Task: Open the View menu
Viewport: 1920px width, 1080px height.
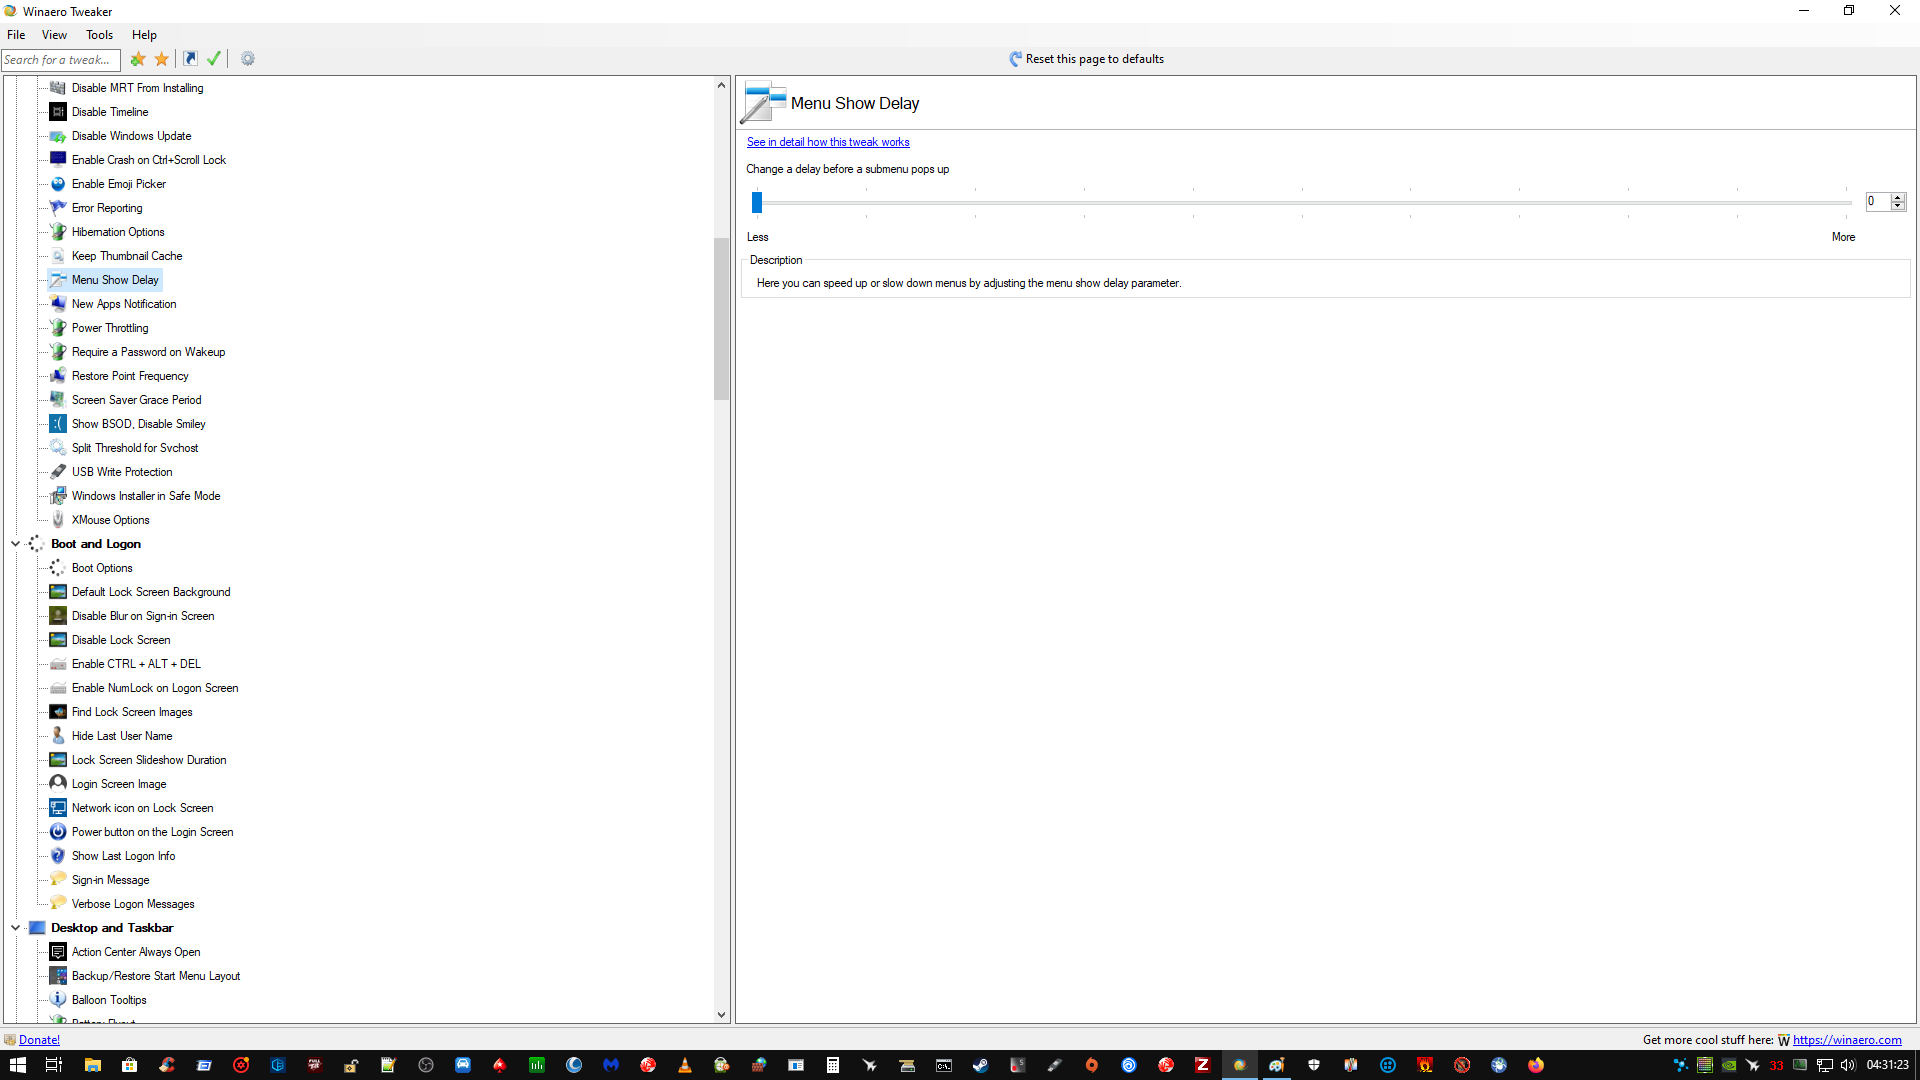Action: [x=54, y=35]
